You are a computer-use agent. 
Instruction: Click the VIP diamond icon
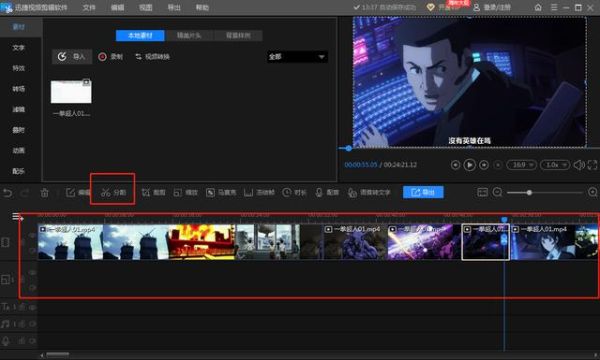pos(430,7)
